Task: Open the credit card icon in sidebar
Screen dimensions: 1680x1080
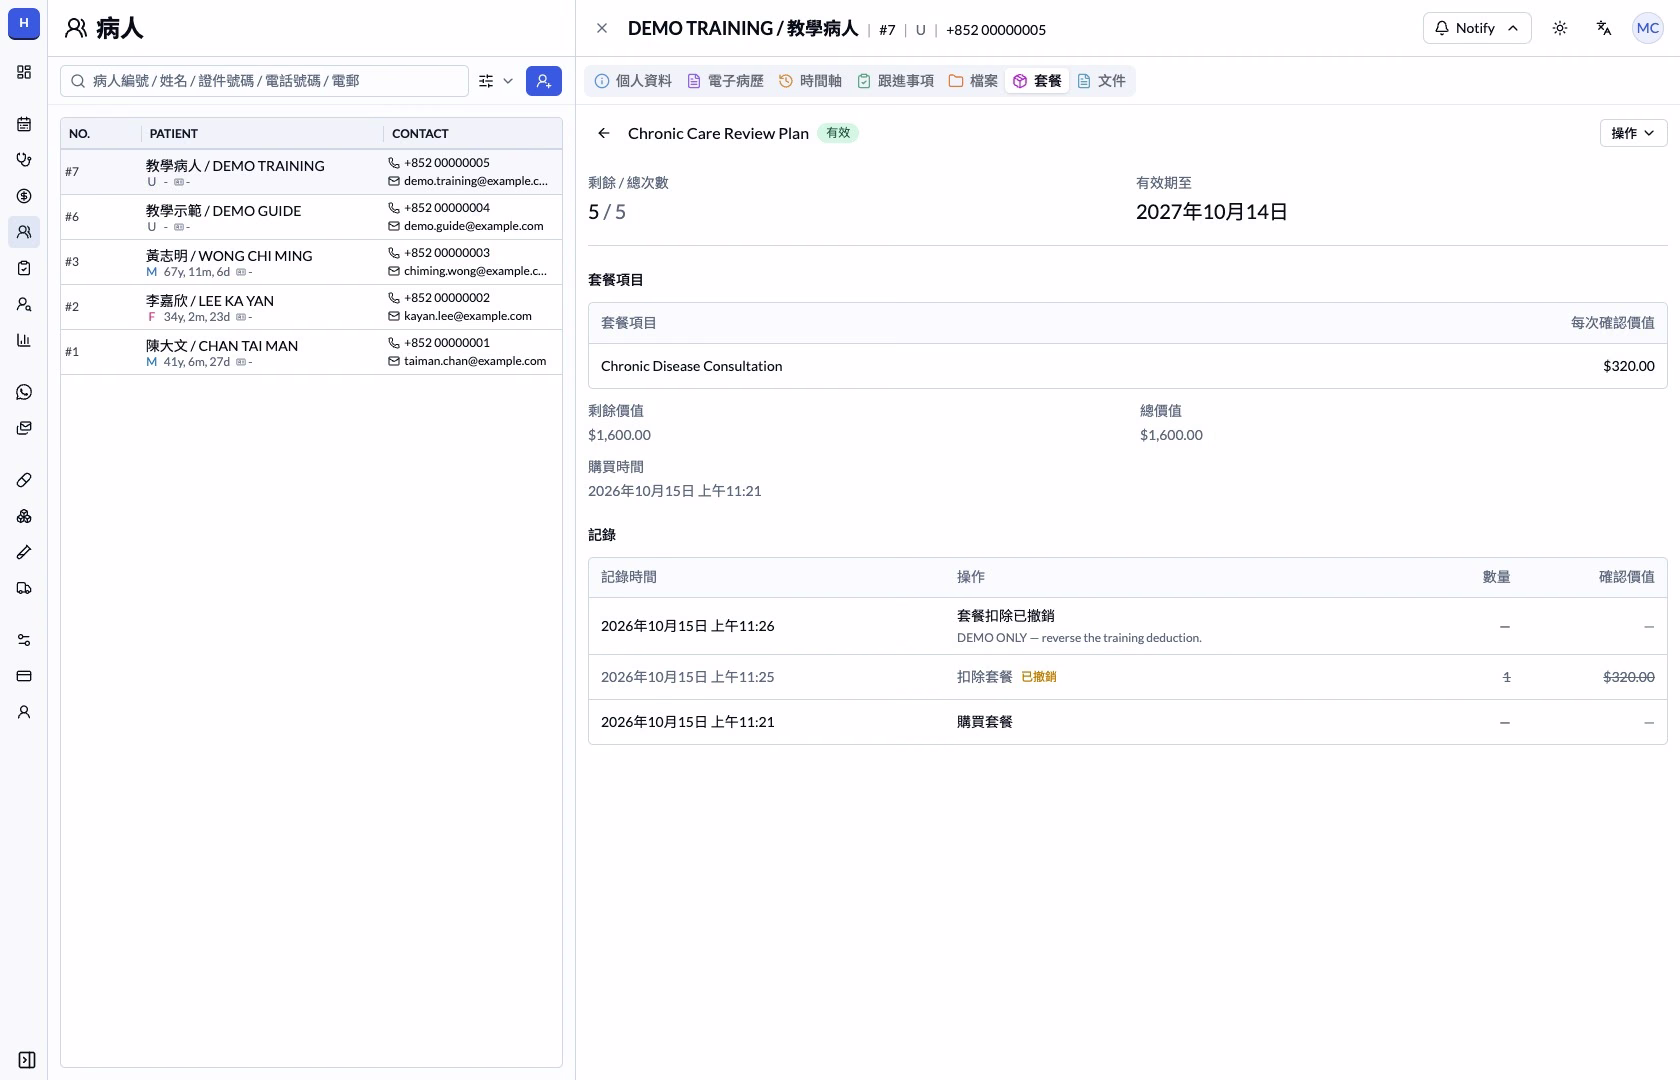Action: coord(24,676)
